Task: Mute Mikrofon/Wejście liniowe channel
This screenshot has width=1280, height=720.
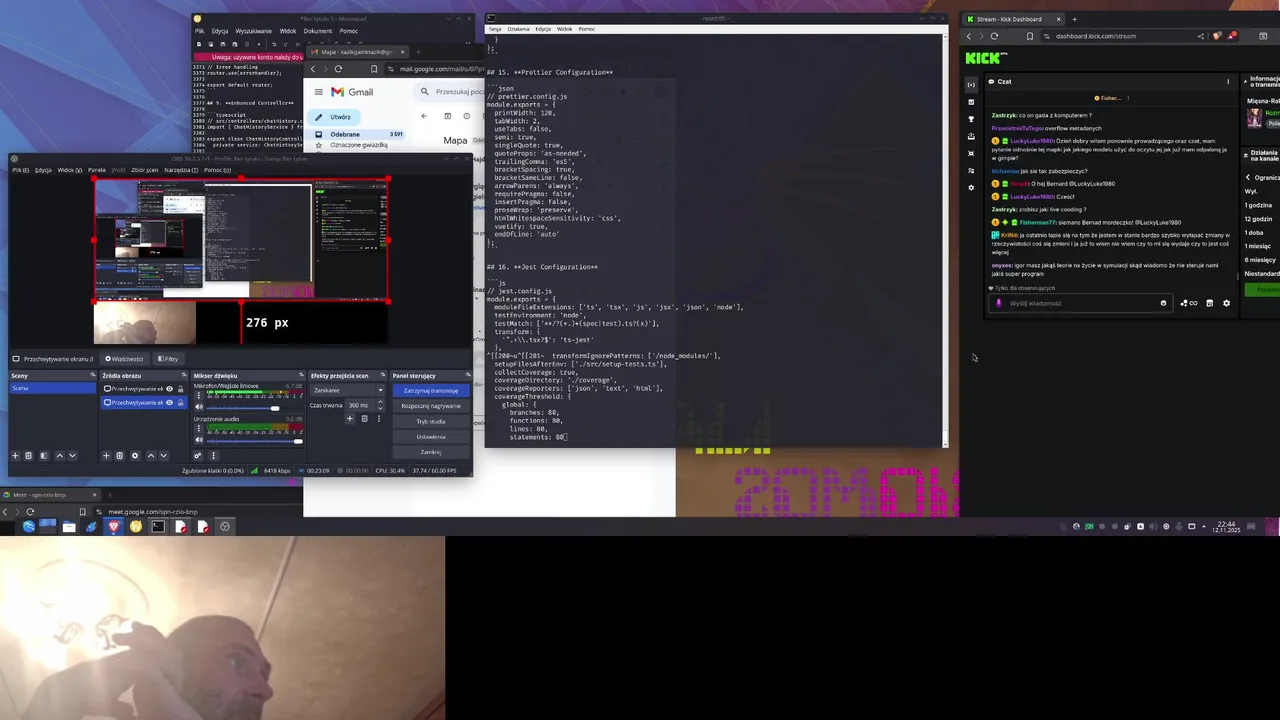Action: coord(199,407)
